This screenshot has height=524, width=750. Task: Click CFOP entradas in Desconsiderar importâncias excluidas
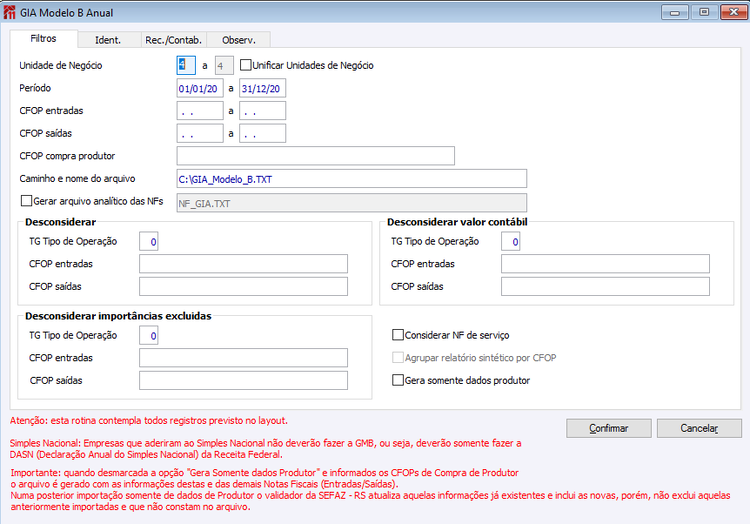point(243,358)
